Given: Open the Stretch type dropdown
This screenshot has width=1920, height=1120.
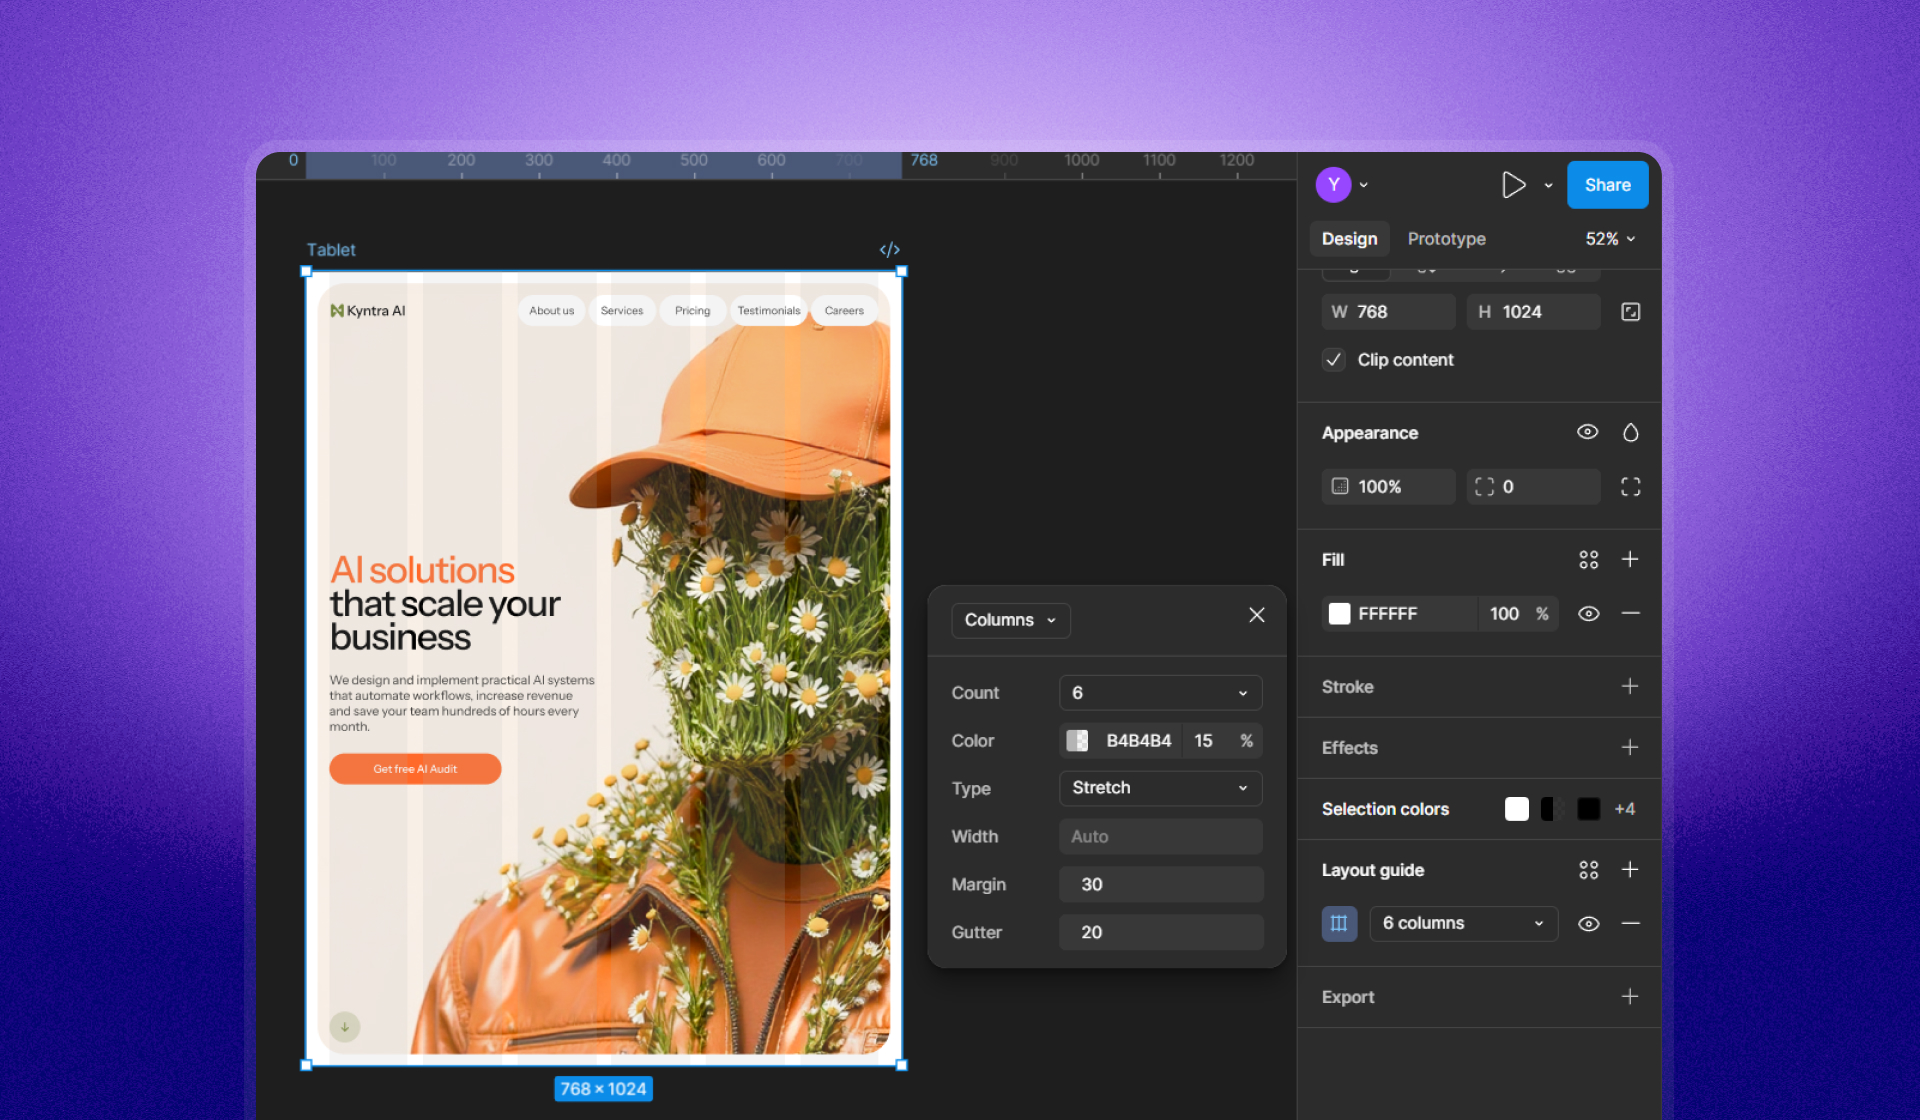Looking at the screenshot, I should pos(1160,788).
